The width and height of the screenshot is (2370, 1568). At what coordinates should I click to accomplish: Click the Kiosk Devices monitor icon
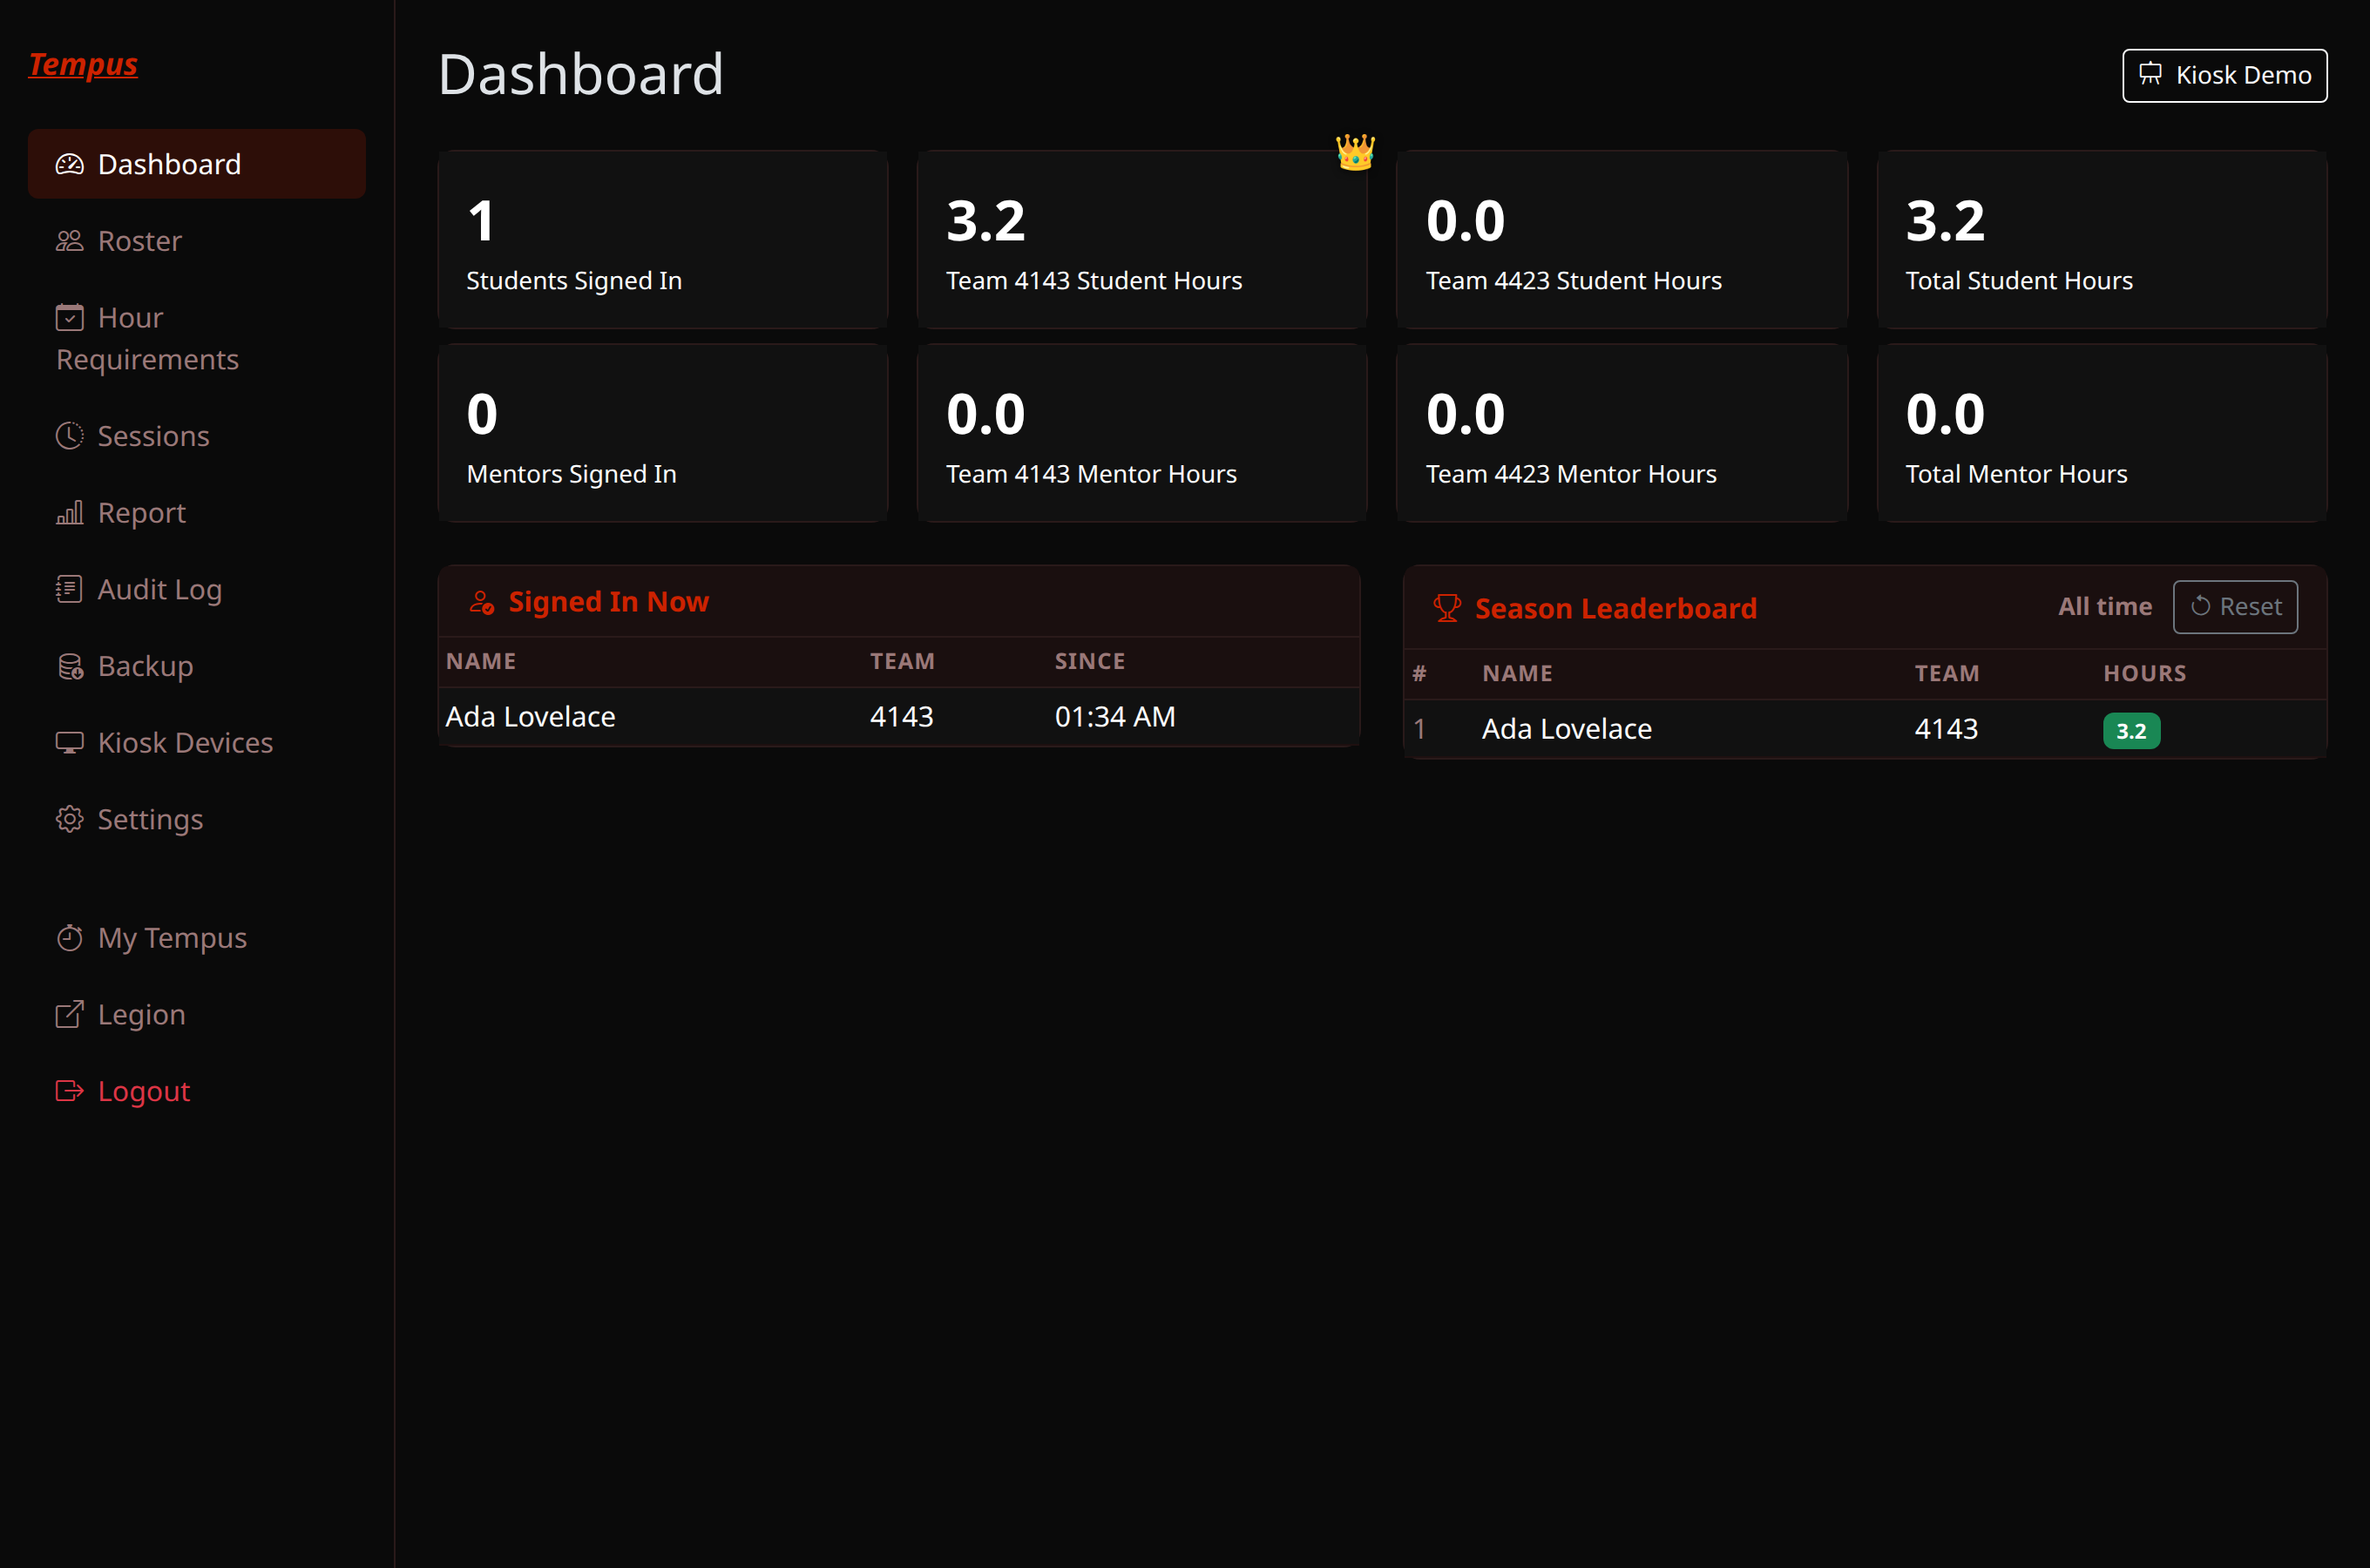tap(69, 743)
